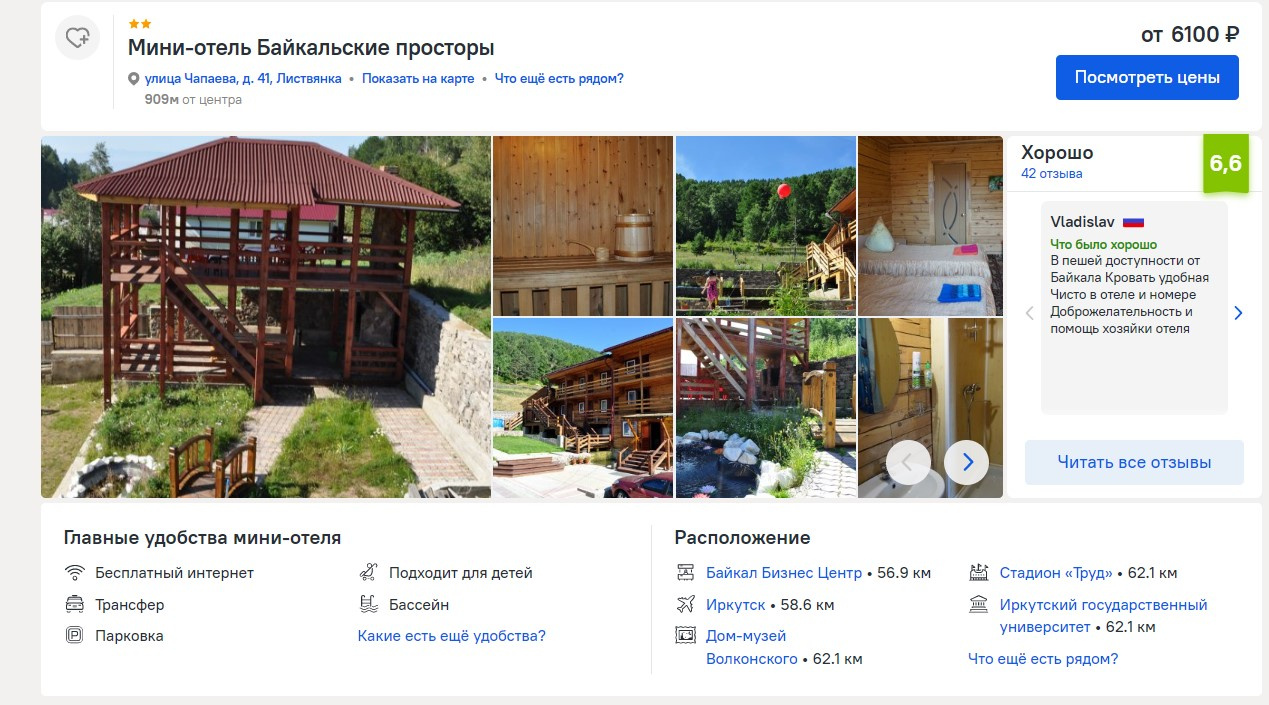Open Байкал Бизнес Центр location link
The width and height of the screenshot is (1269, 705).
point(784,573)
